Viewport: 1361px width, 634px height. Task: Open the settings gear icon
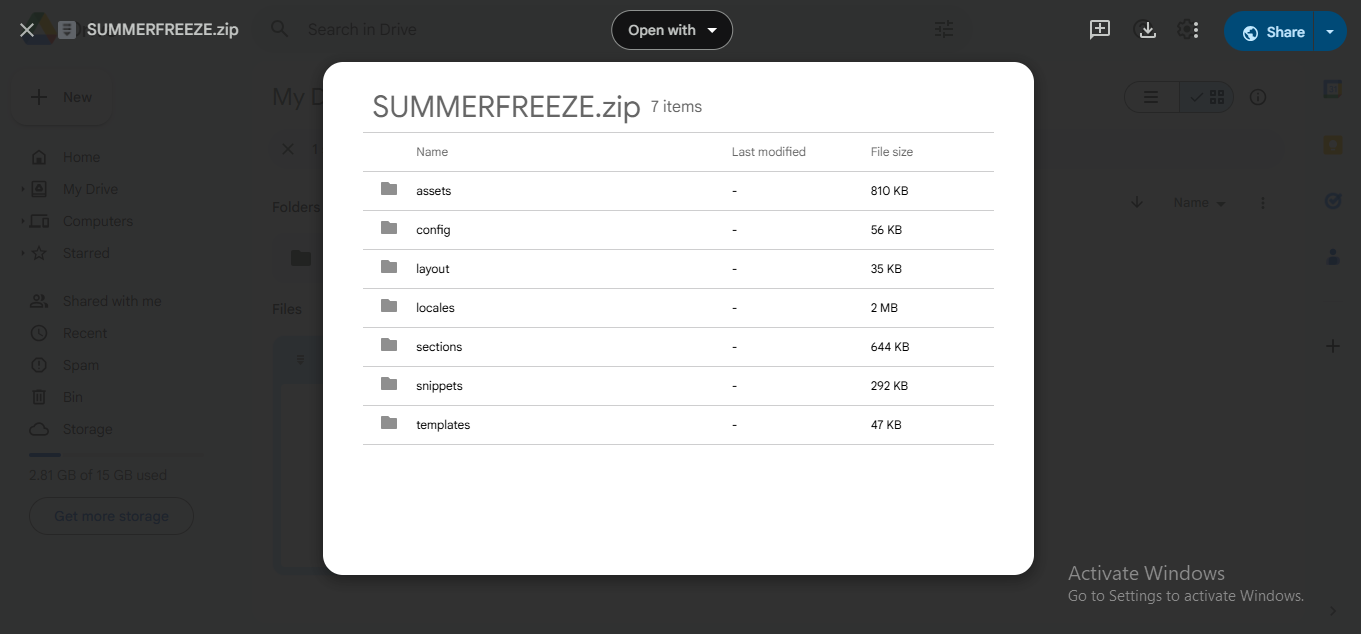[x=1188, y=30]
